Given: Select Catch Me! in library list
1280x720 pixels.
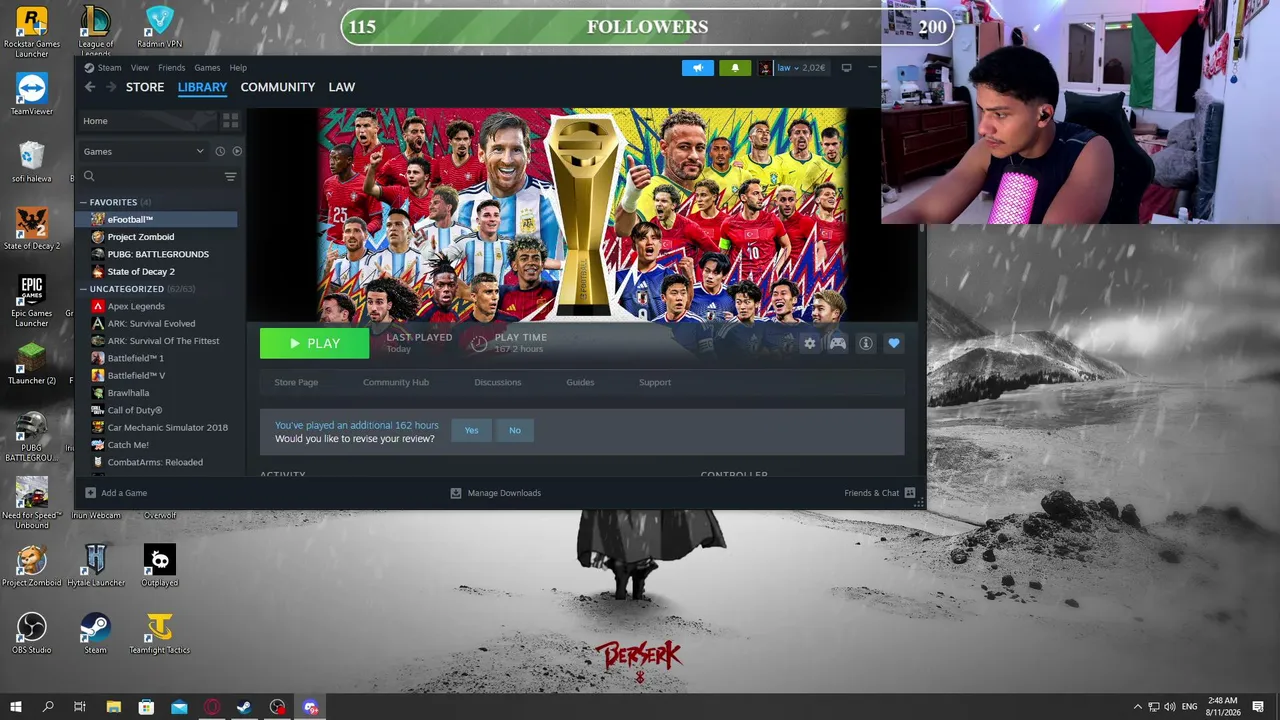Looking at the screenshot, I should [x=158, y=445].
